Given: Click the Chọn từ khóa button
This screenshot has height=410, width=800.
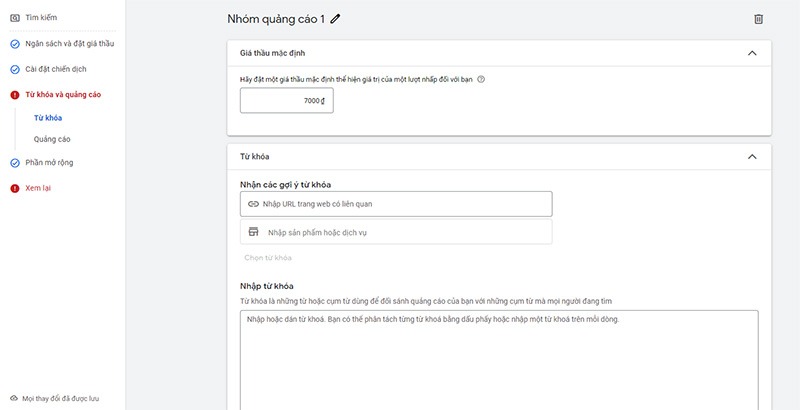Looking at the screenshot, I should pos(268,258).
